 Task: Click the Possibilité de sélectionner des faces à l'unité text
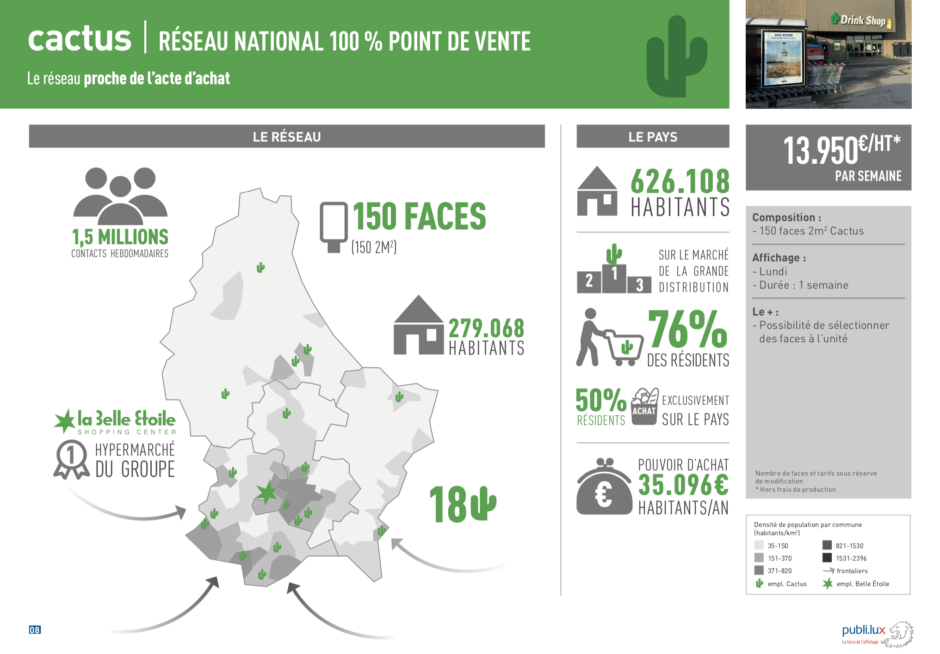(x=821, y=332)
